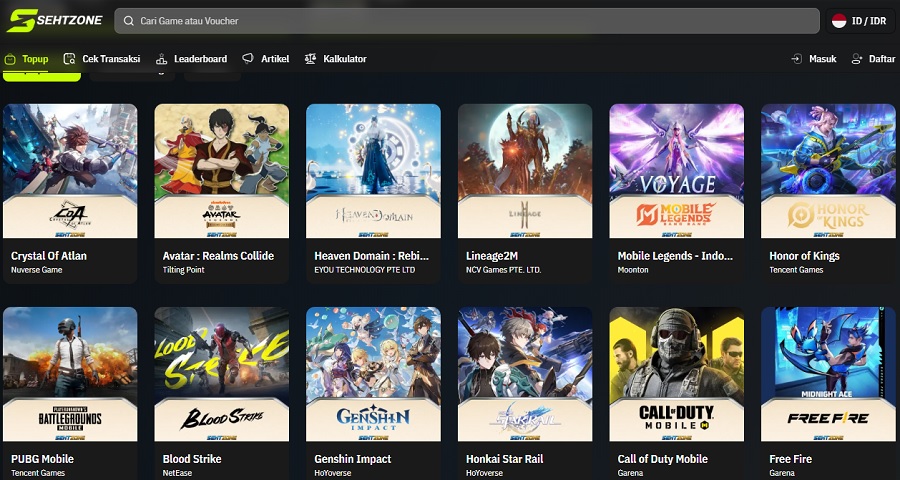Click the Mobile Legends - Indo... title
Image resolution: width=900 pixels, height=480 pixels.
click(x=675, y=256)
